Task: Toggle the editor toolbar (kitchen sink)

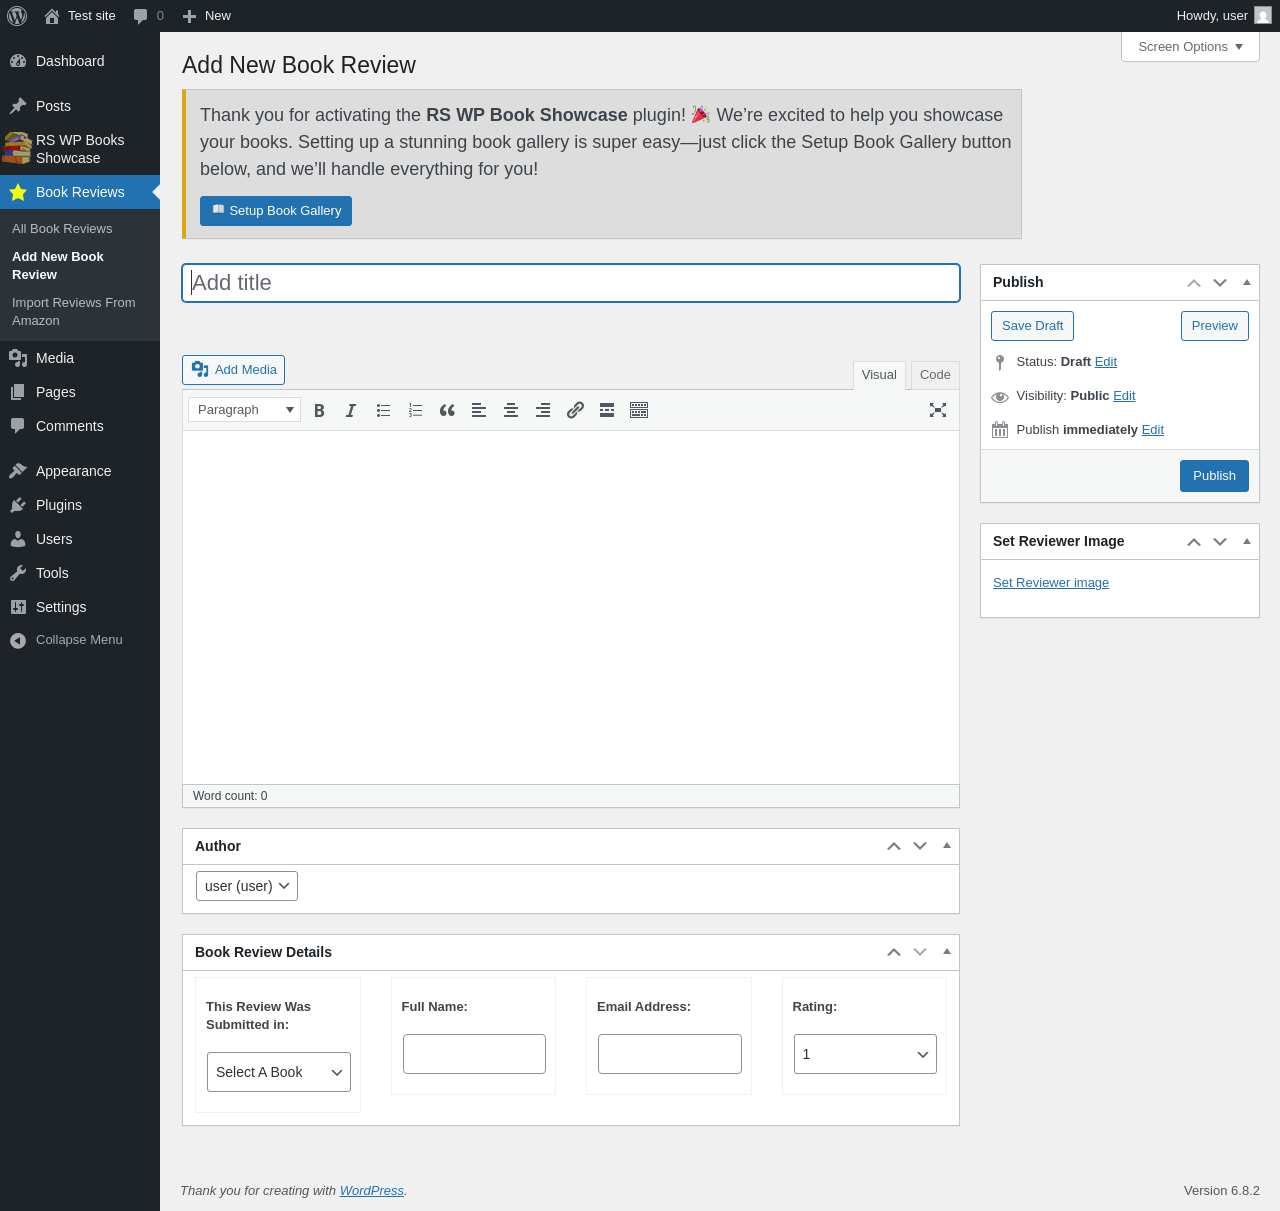Action: coord(639,410)
